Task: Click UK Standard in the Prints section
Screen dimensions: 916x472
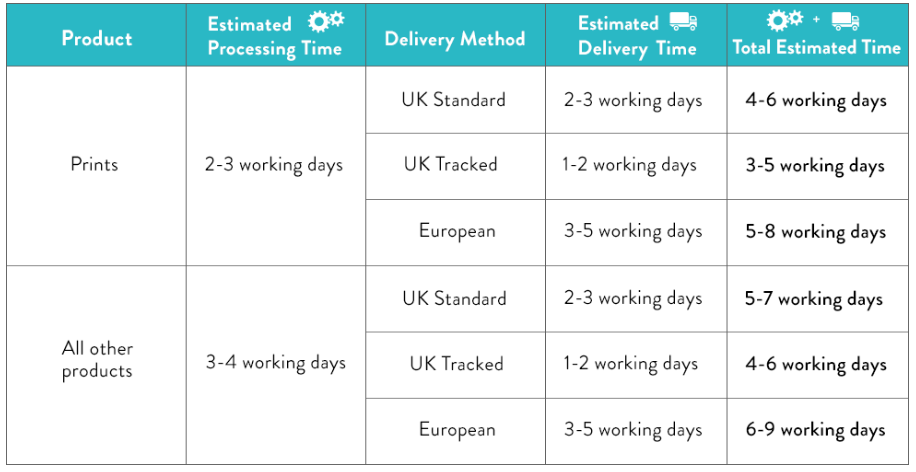Action: click(453, 99)
